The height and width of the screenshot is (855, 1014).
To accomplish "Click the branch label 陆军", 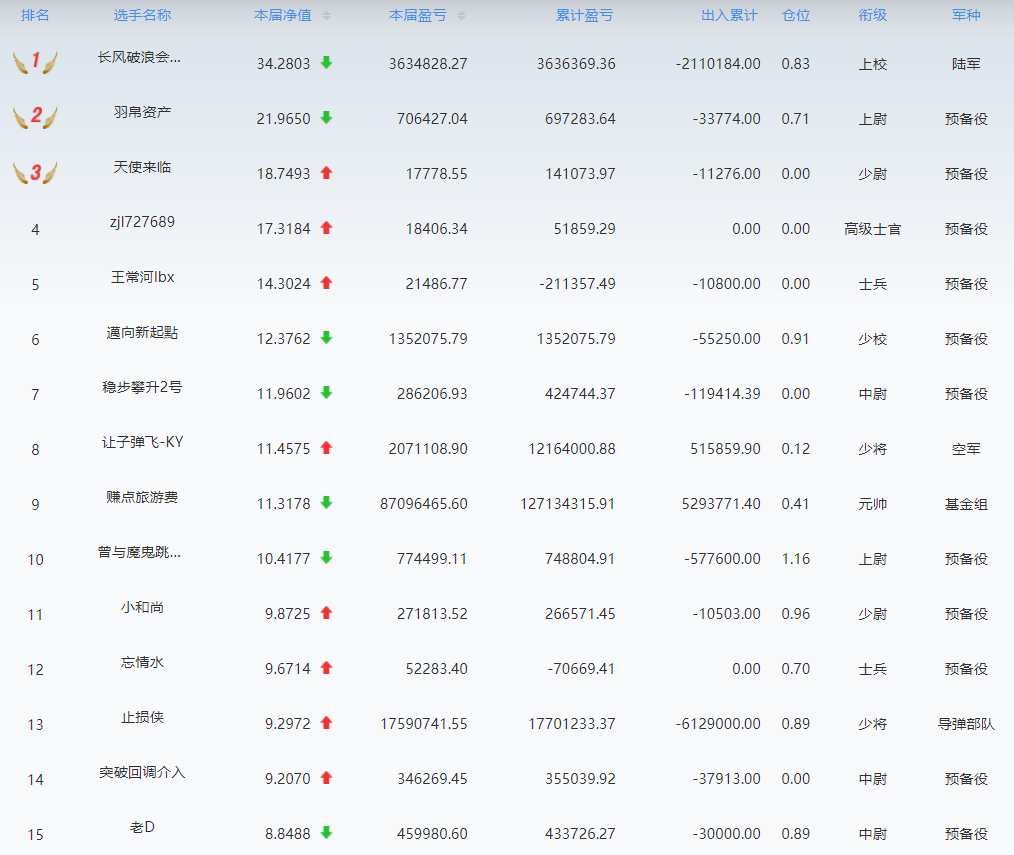I will pos(966,64).
